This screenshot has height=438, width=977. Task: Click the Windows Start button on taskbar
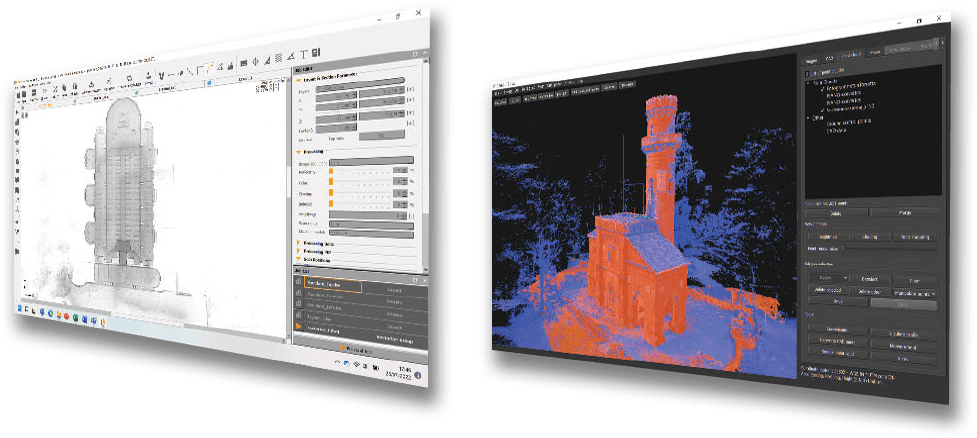19,309
